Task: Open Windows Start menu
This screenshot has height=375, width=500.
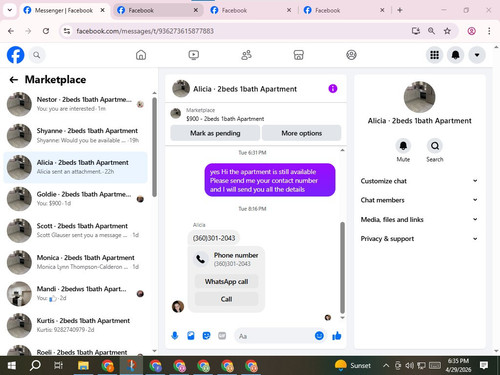Action: pos(12,366)
